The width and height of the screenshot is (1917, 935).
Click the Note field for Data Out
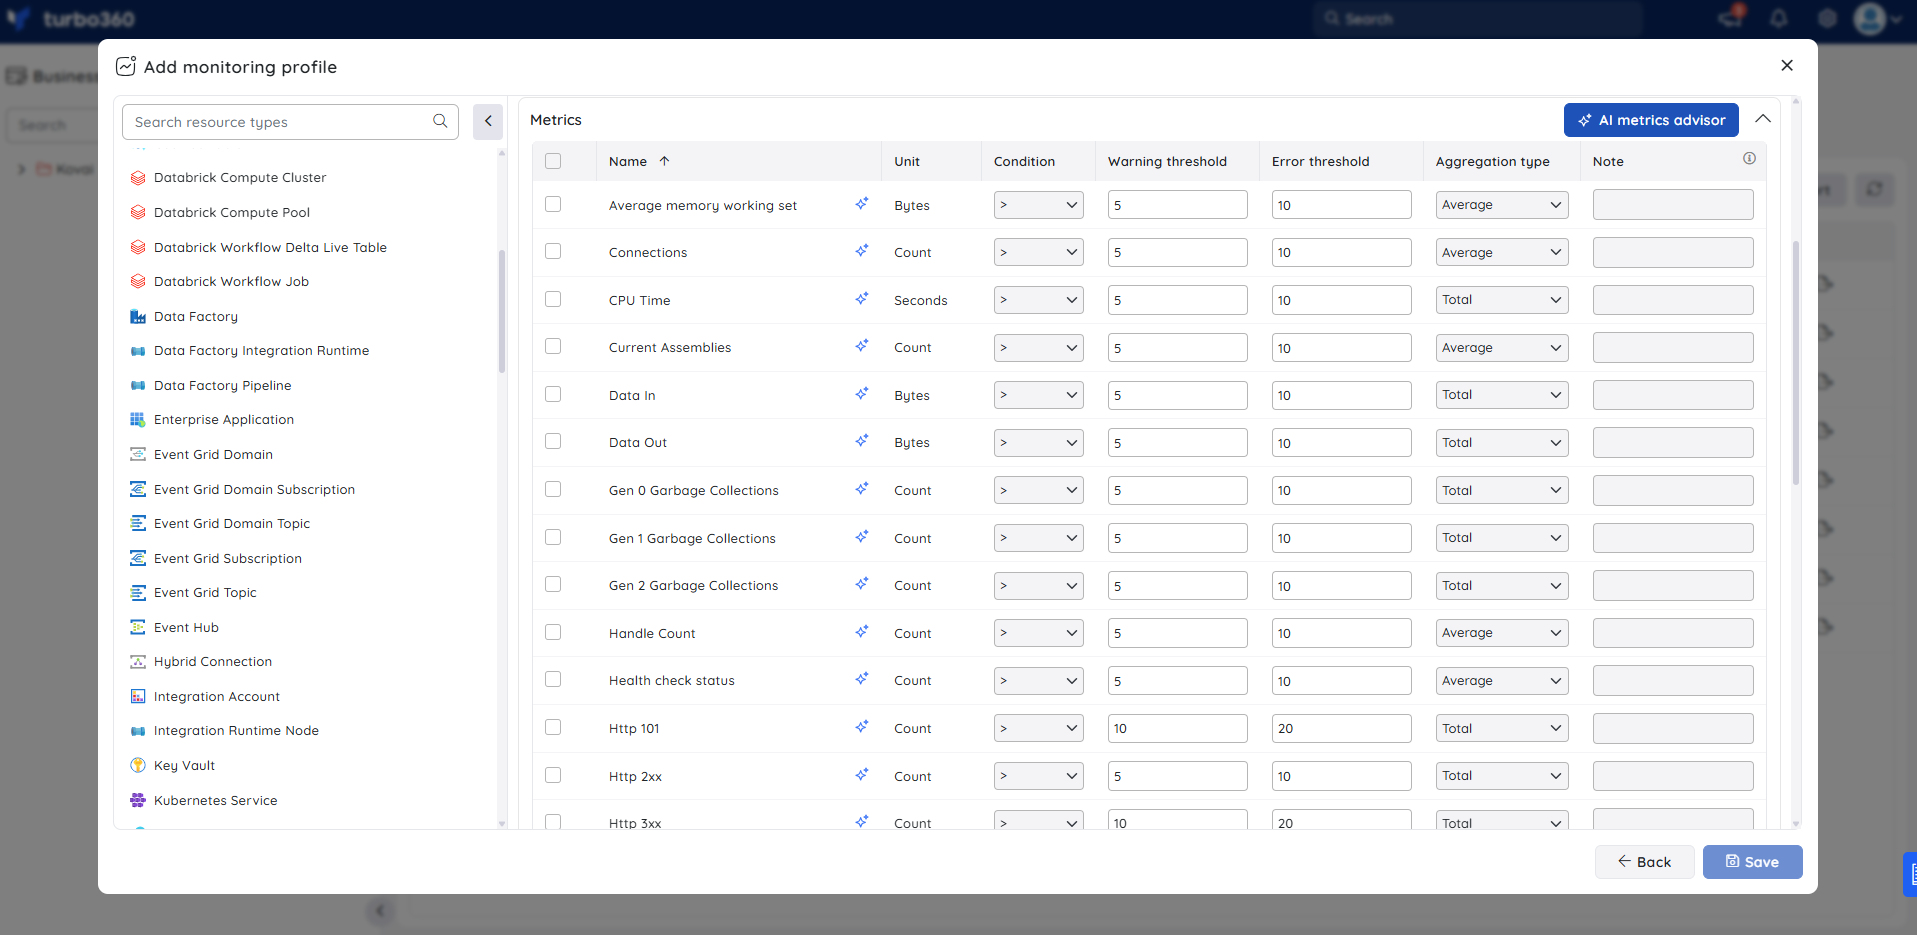pyautogui.click(x=1673, y=443)
